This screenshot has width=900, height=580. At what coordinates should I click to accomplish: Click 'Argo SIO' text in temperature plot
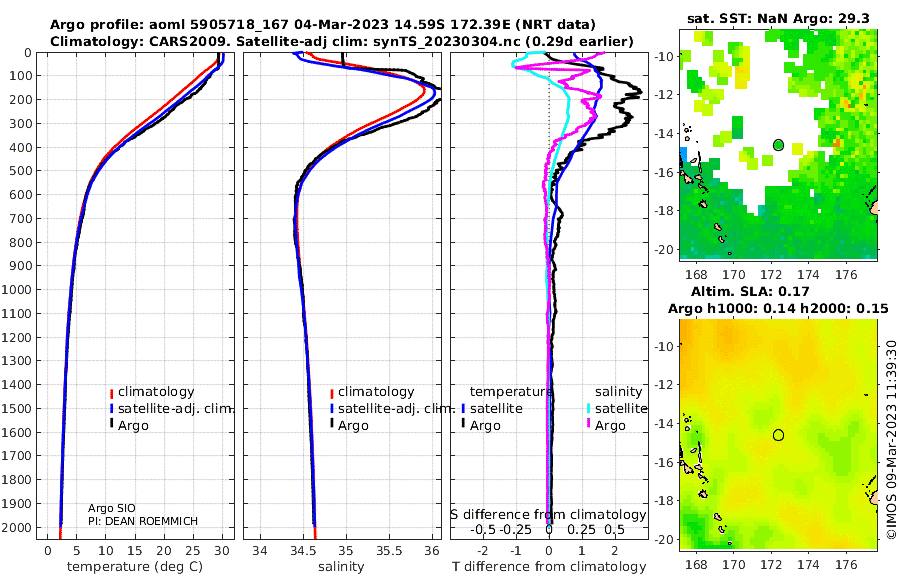pos(111,508)
